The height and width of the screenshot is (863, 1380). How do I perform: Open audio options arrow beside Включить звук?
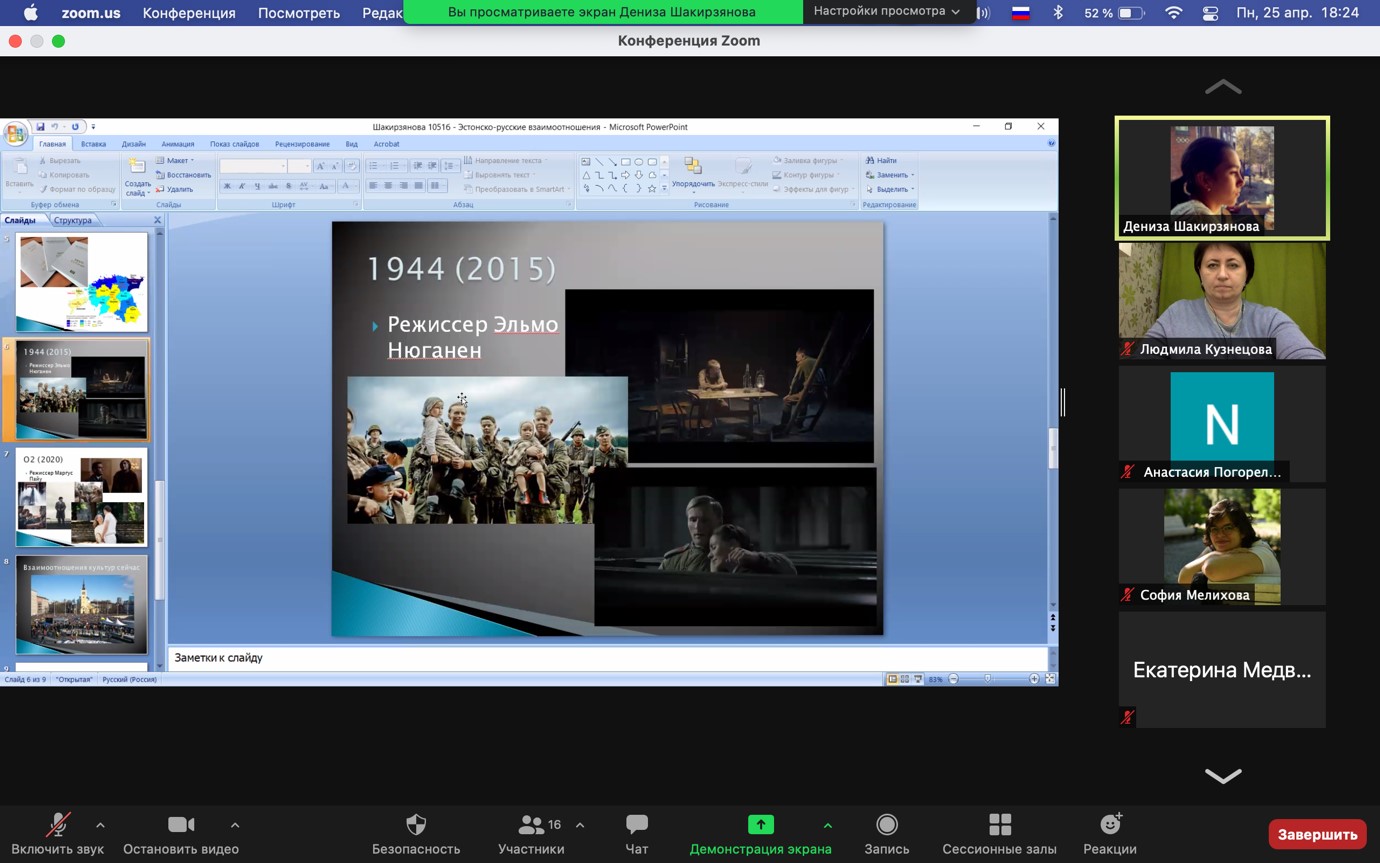100,825
